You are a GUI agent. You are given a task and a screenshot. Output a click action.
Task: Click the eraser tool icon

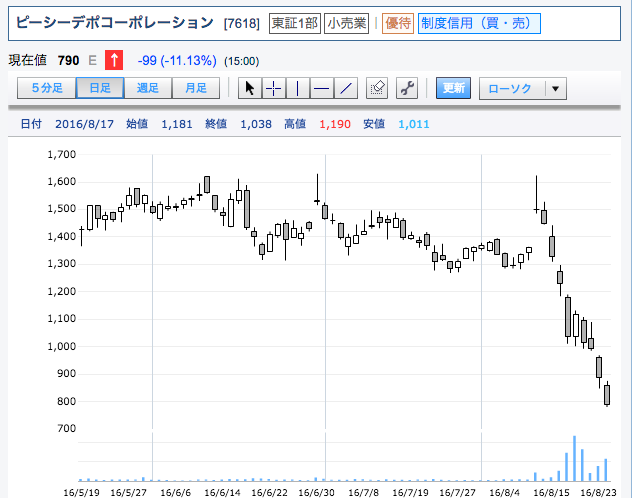(377, 88)
